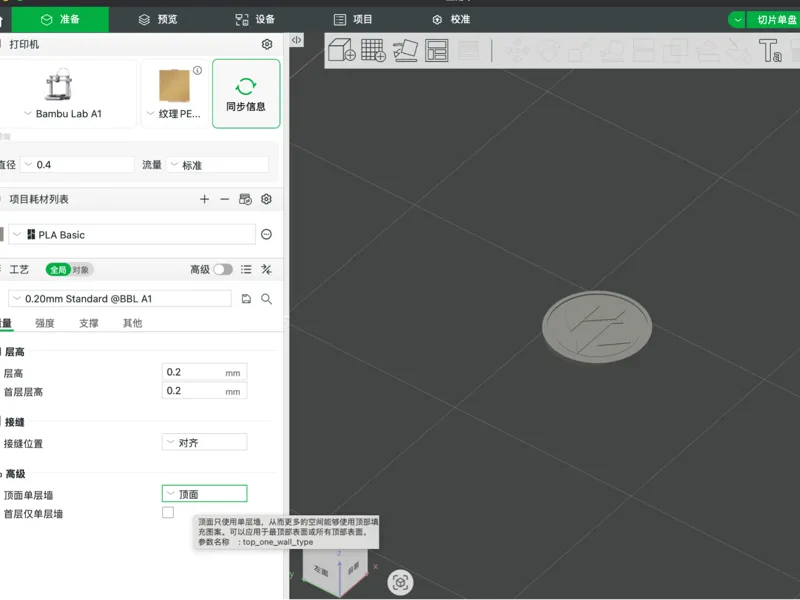
Task: Open the 纹理PE plate type dropdown
Action: [174, 114]
